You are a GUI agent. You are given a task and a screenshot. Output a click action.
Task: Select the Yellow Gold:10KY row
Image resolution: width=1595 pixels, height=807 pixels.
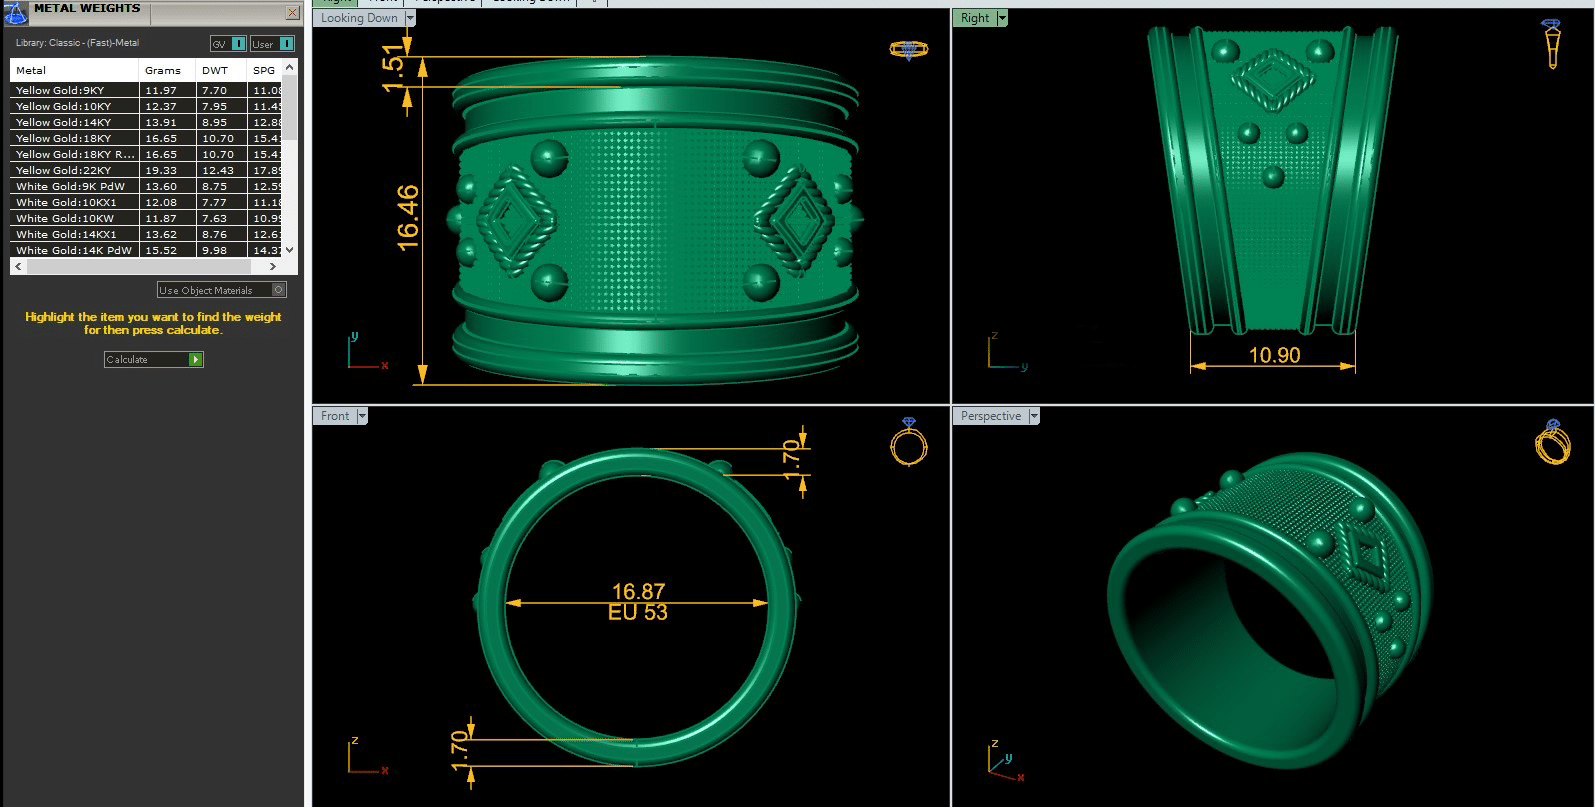pyautogui.click(x=146, y=106)
